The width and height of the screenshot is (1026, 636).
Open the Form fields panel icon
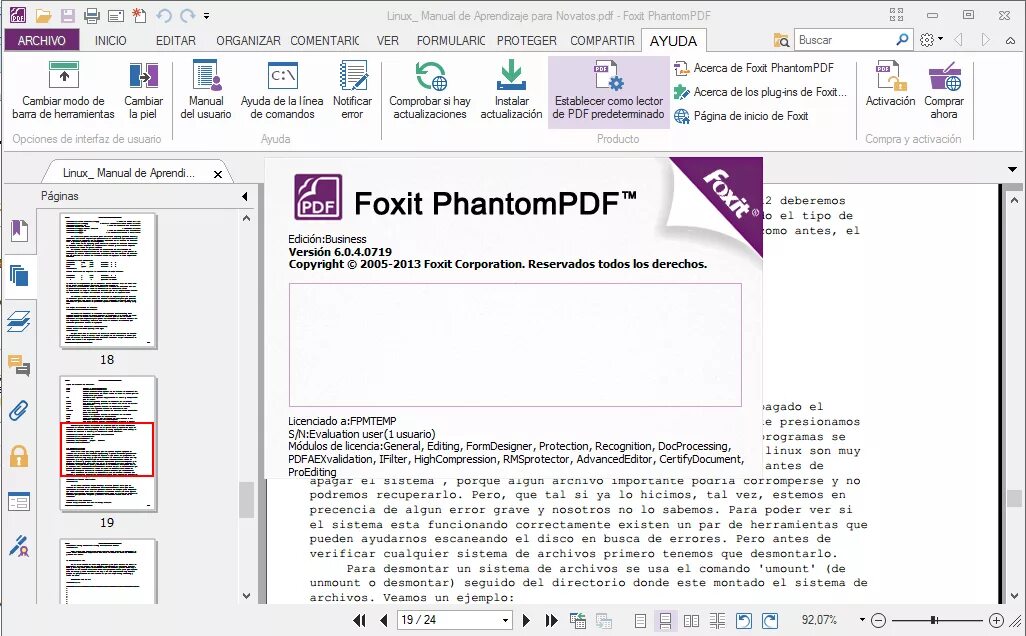click(19, 502)
